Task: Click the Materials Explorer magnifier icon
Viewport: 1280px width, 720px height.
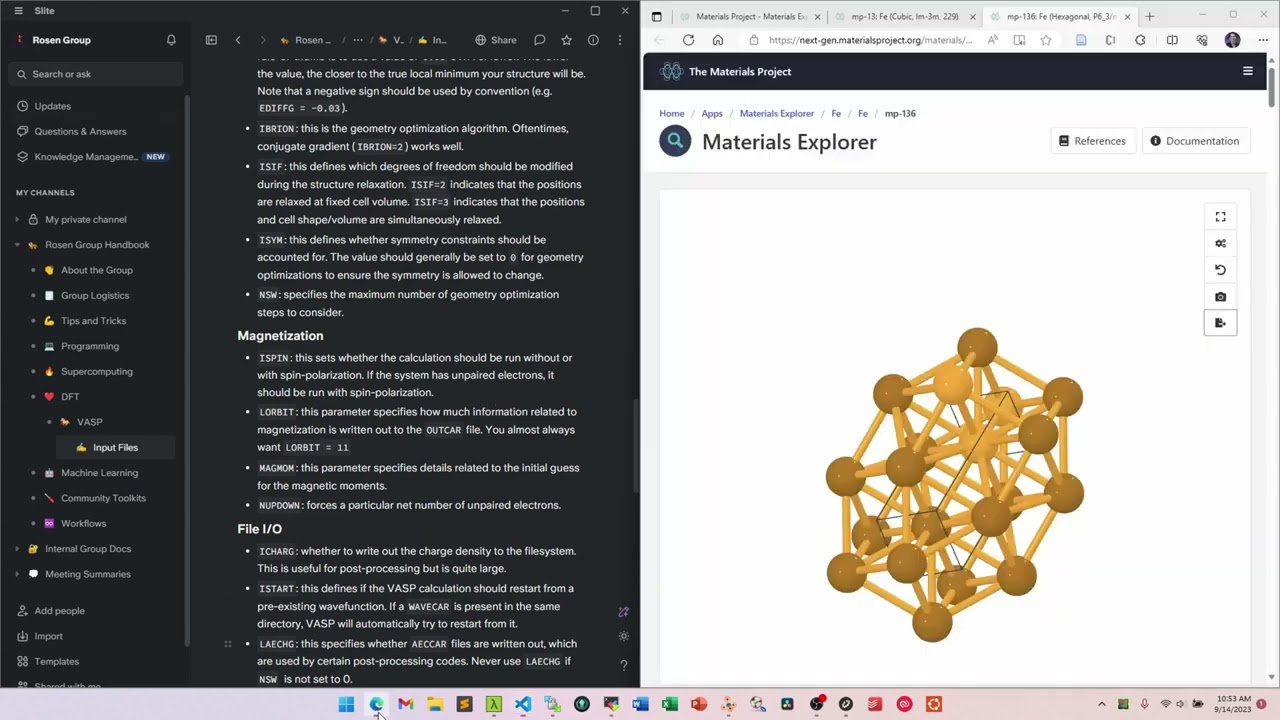Action: pyautogui.click(x=675, y=141)
